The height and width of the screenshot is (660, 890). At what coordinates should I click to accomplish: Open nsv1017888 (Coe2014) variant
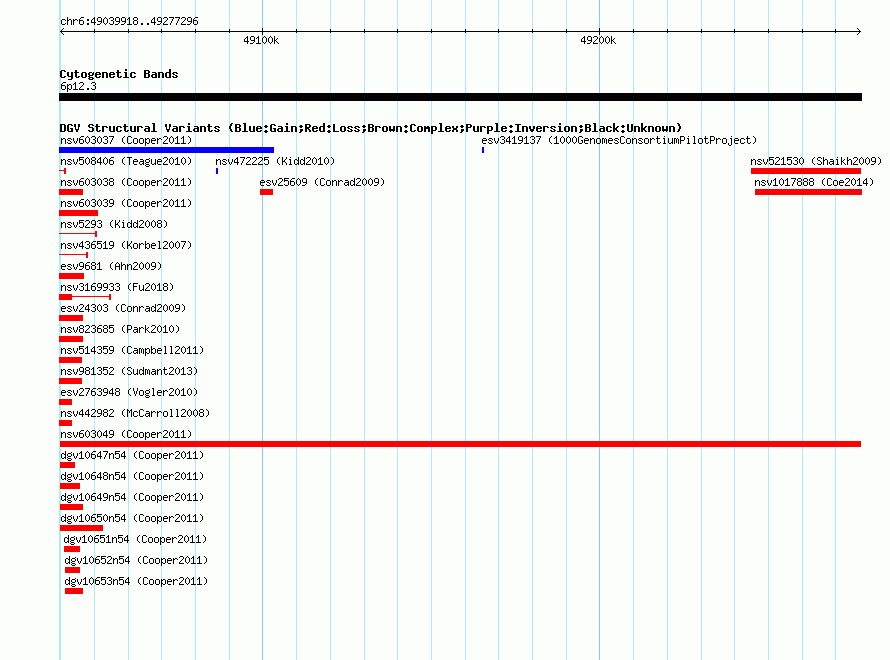[815, 182]
